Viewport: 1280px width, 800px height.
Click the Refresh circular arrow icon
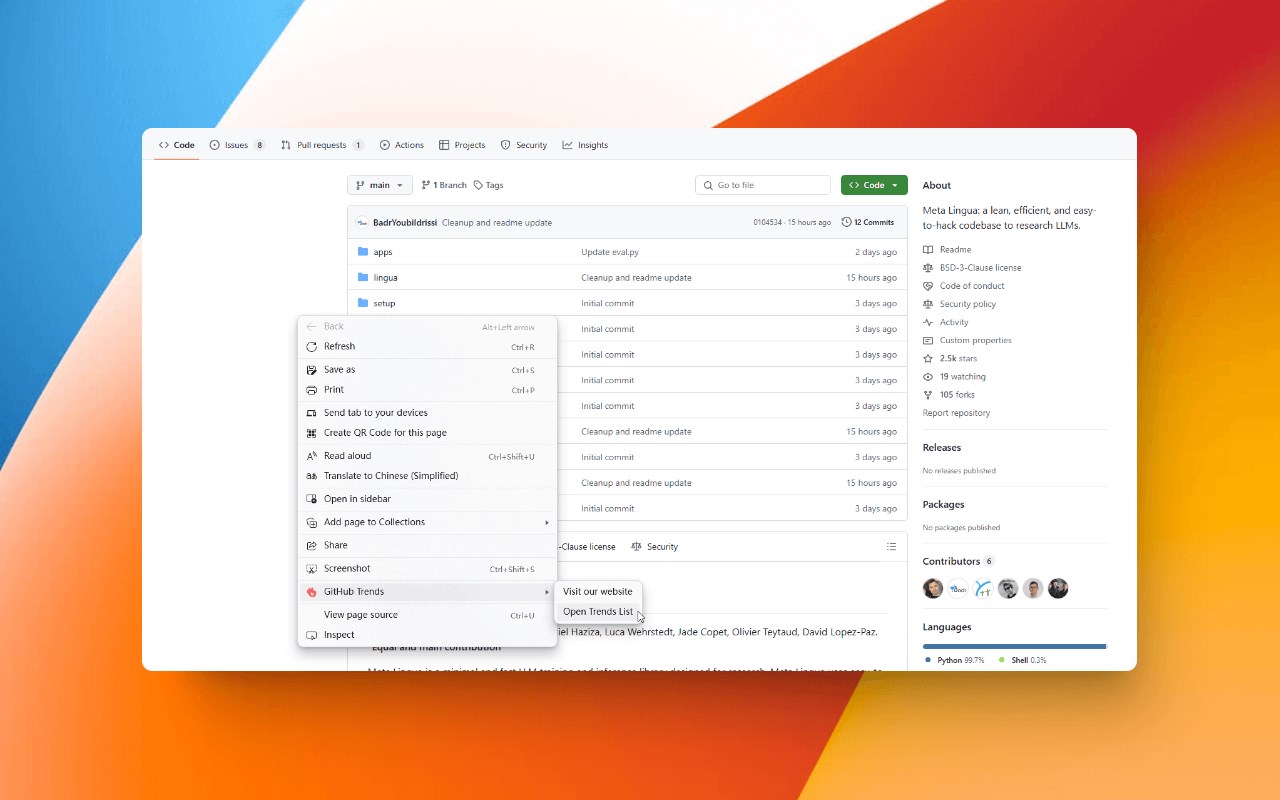tap(311, 346)
